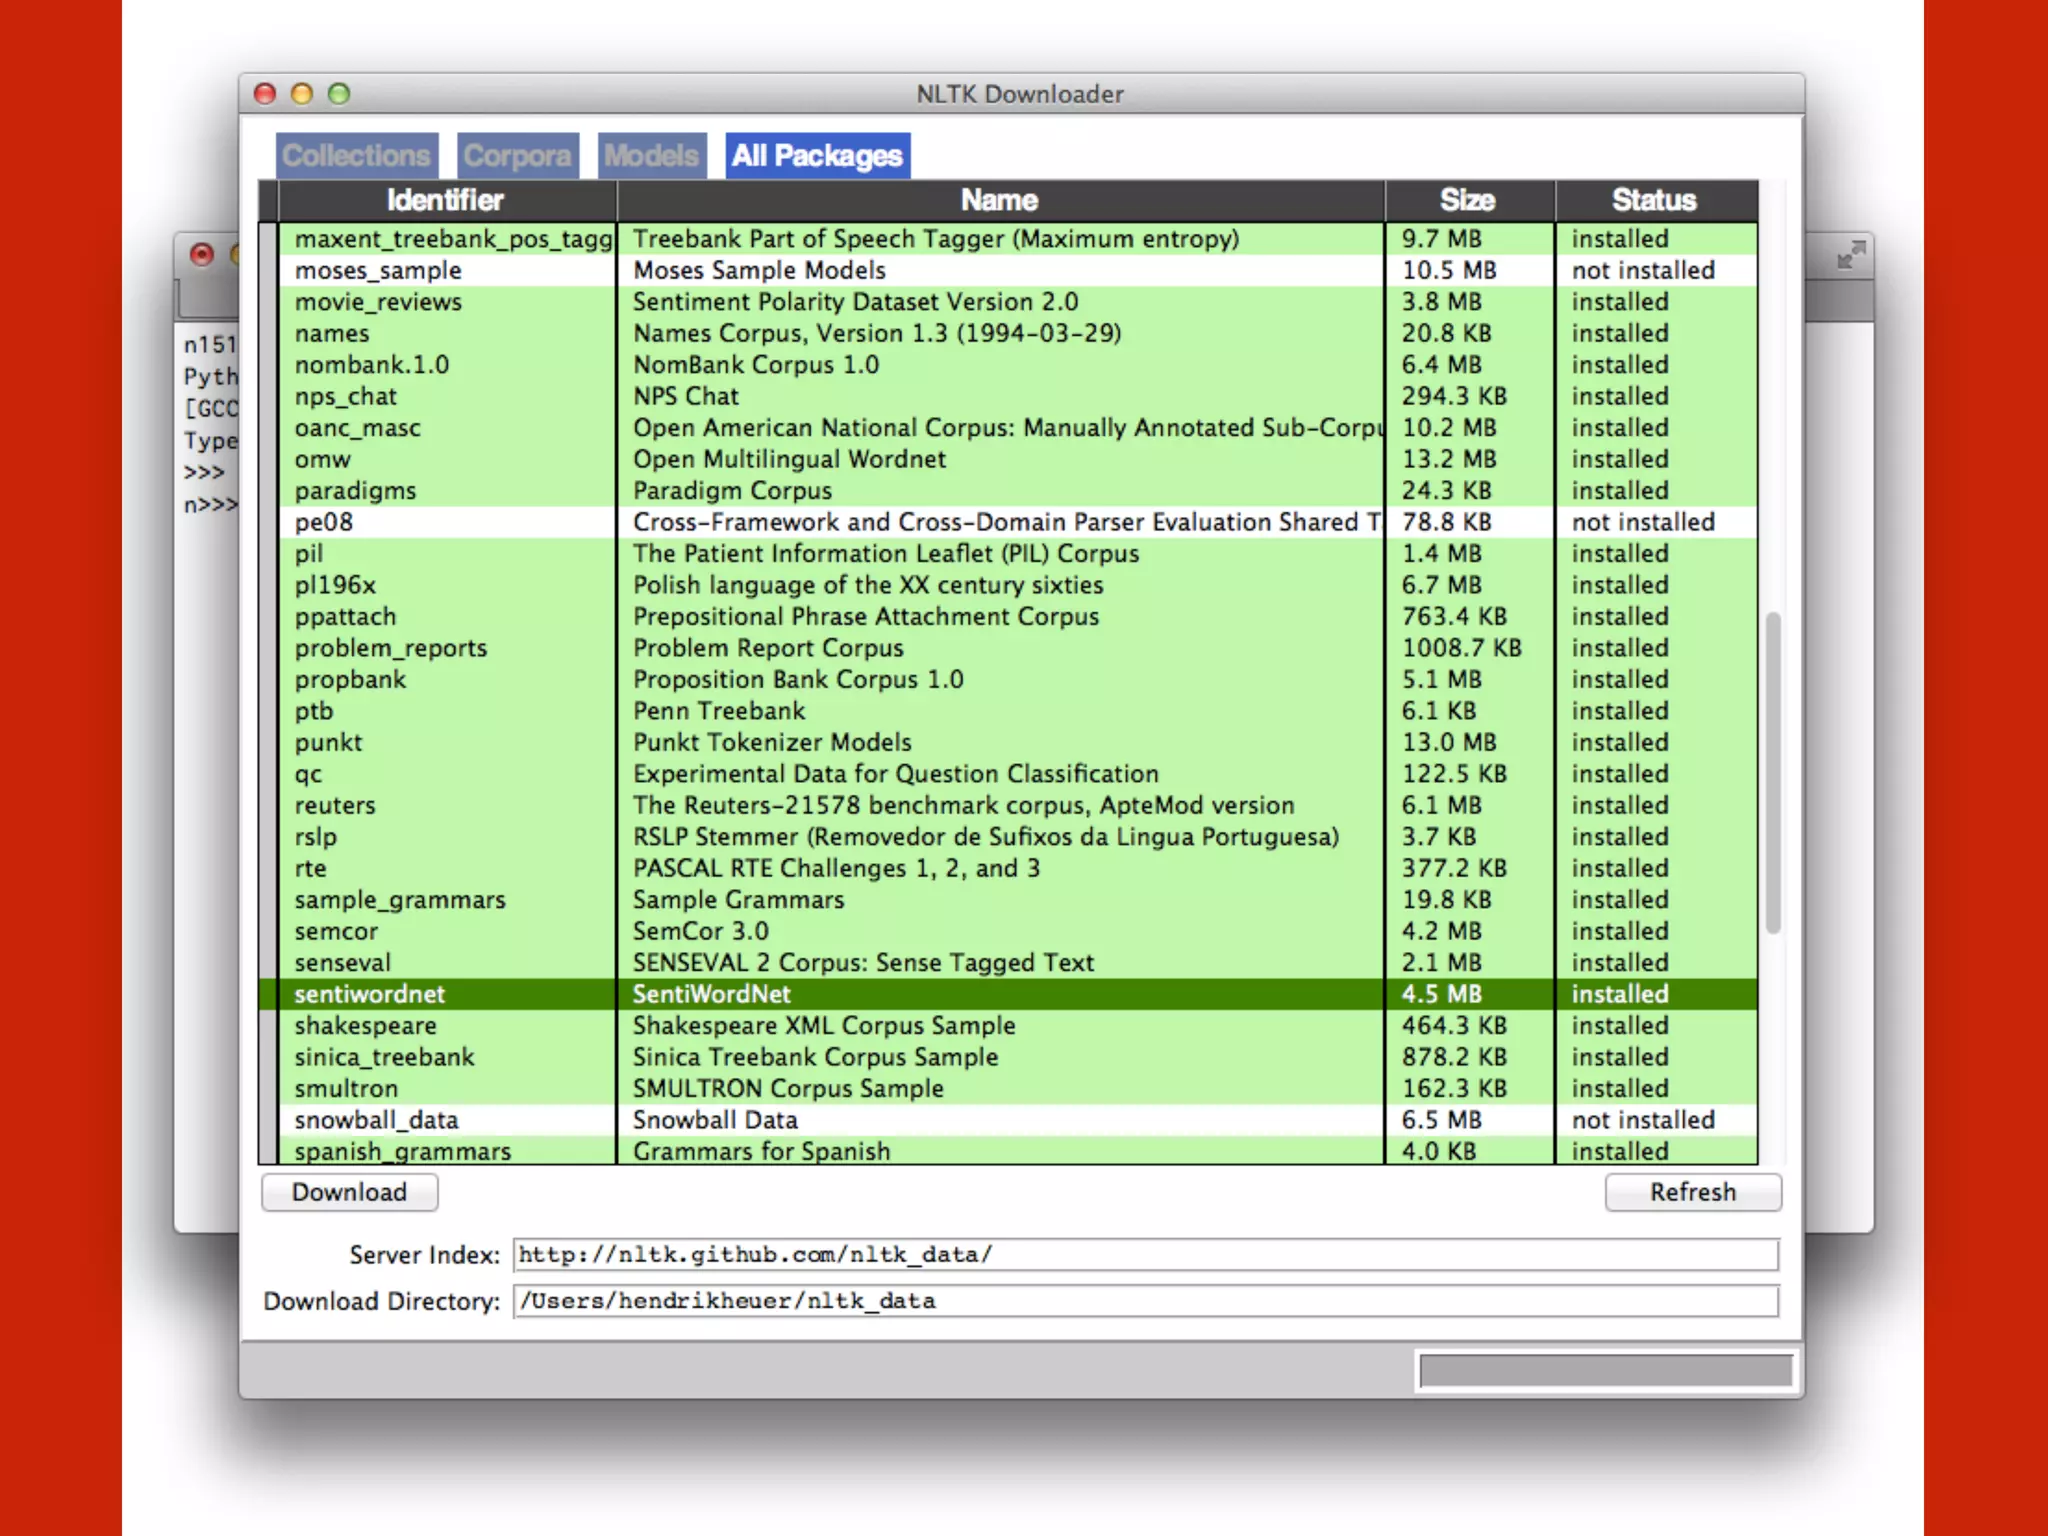Image resolution: width=2048 pixels, height=1536 pixels.
Task: Click fullscreen arrows icon on background window
Action: 1851,256
